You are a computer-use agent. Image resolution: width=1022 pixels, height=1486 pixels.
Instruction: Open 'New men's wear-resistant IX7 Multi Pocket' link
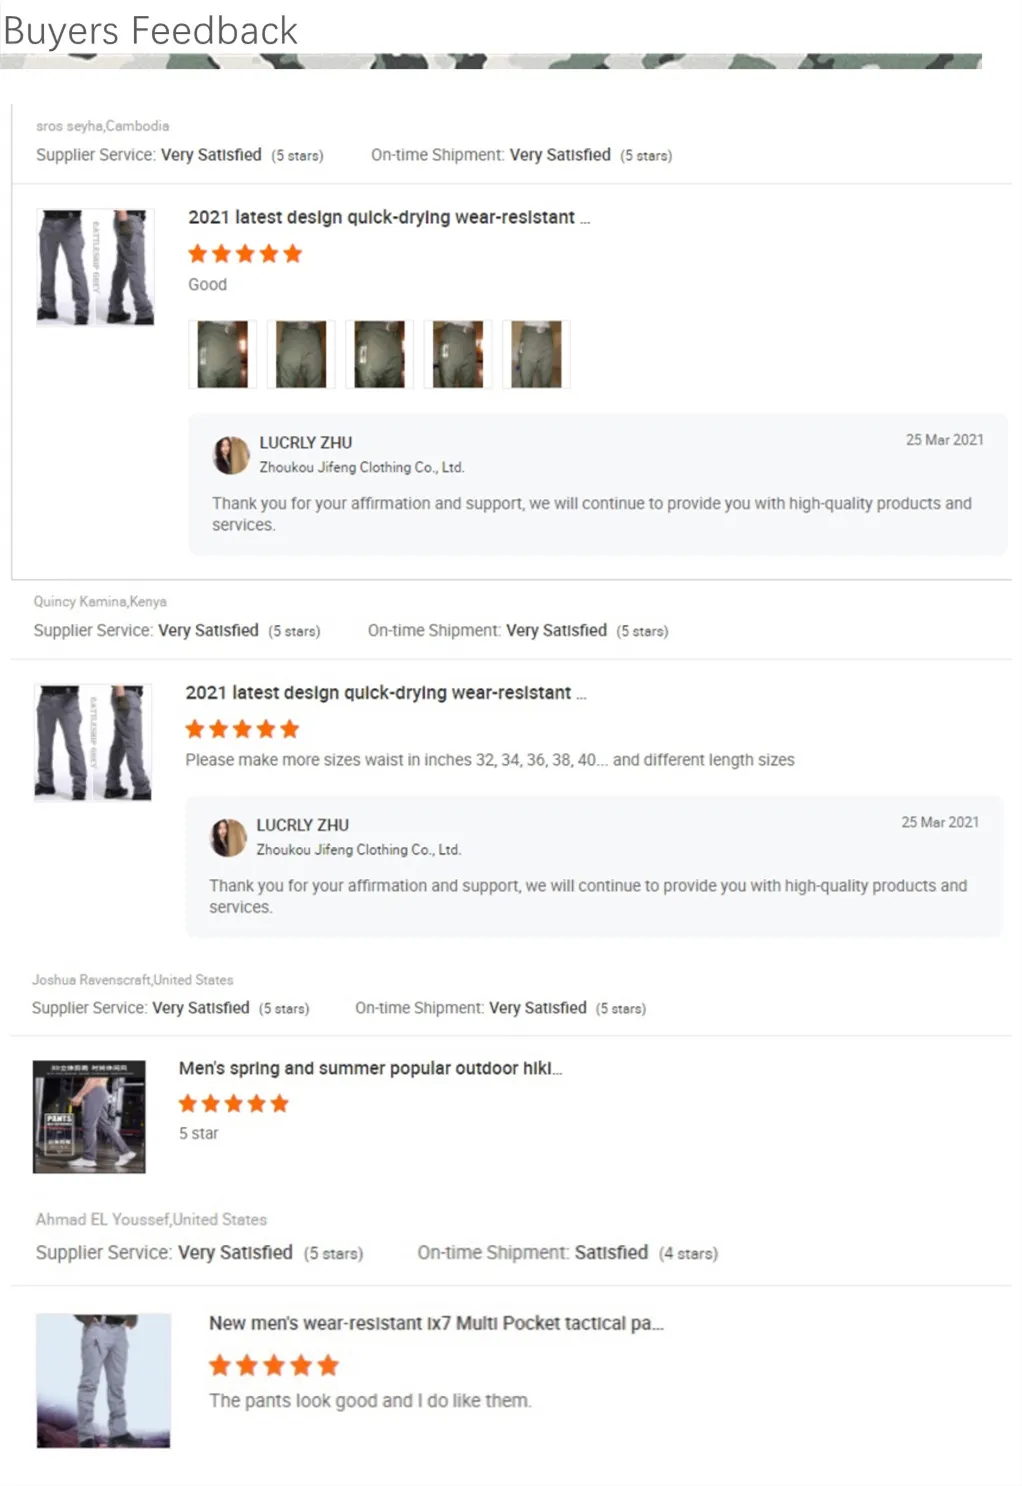pos(436,1323)
